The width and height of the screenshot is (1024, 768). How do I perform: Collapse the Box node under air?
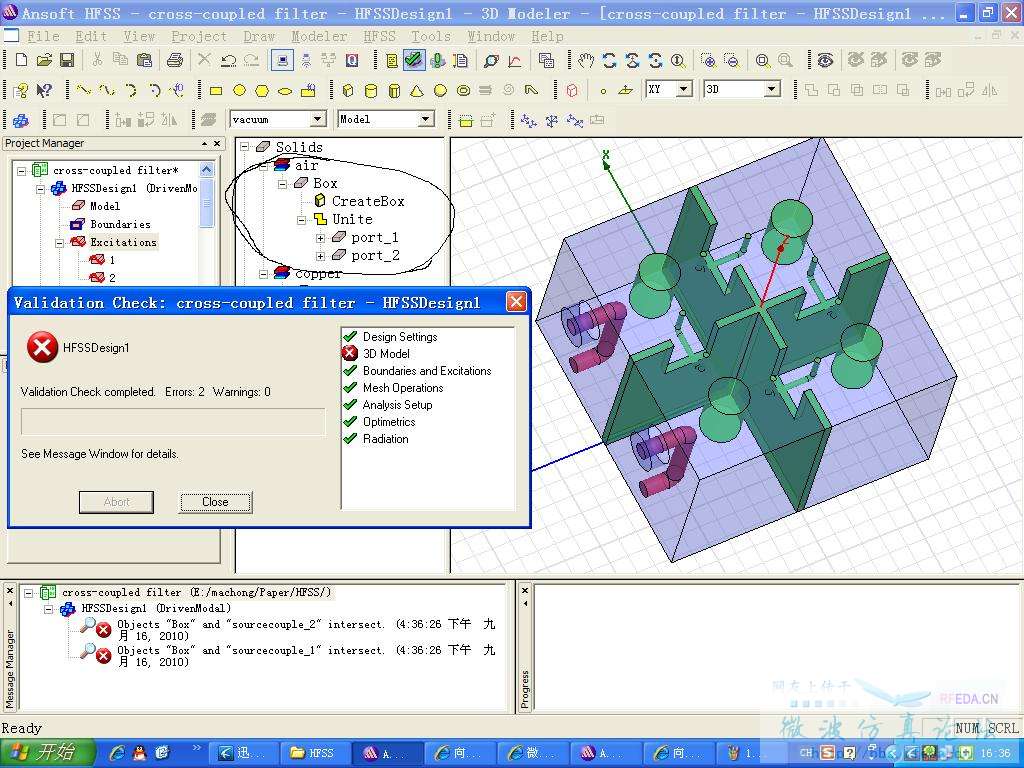[282, 184]
